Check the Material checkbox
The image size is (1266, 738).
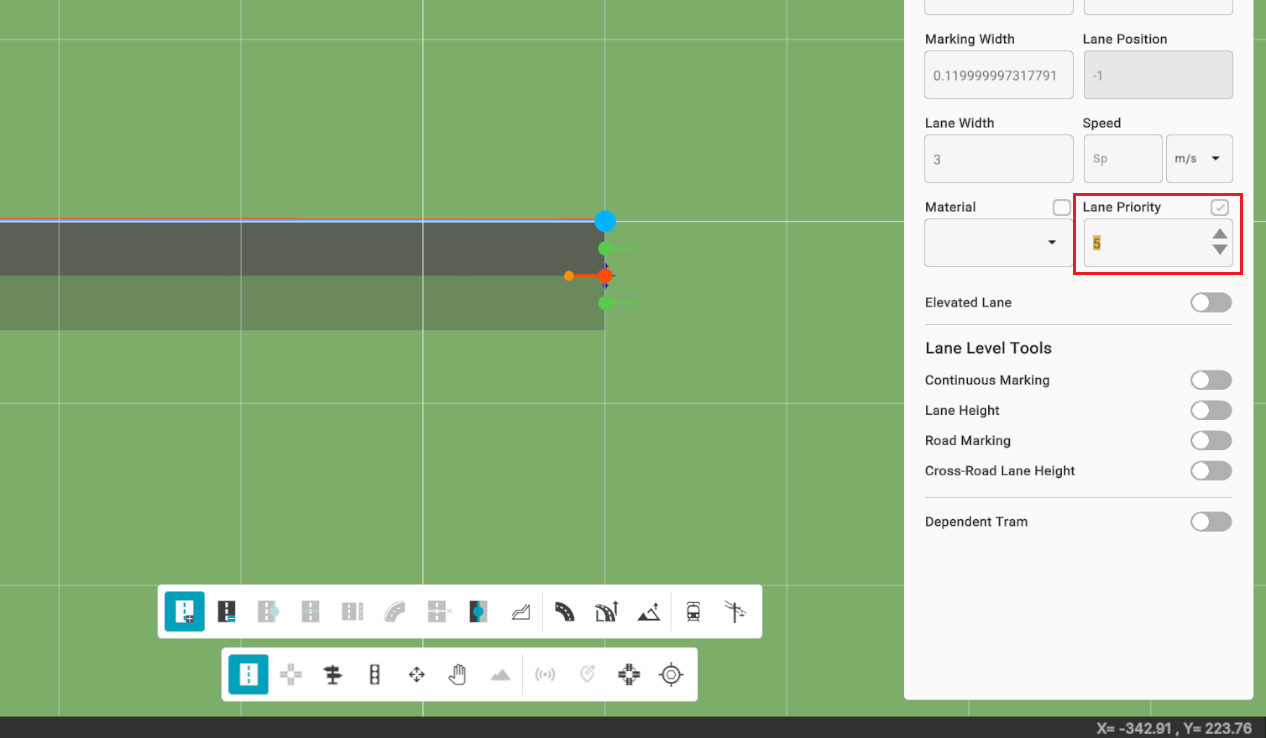pos(1061,207)
